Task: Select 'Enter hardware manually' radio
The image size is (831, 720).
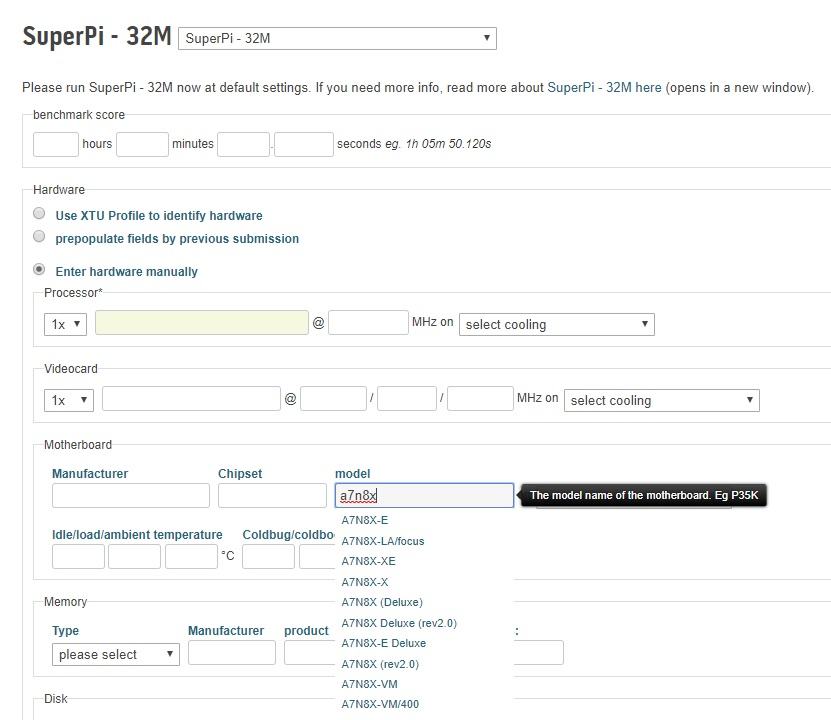Action: (39, 269)
